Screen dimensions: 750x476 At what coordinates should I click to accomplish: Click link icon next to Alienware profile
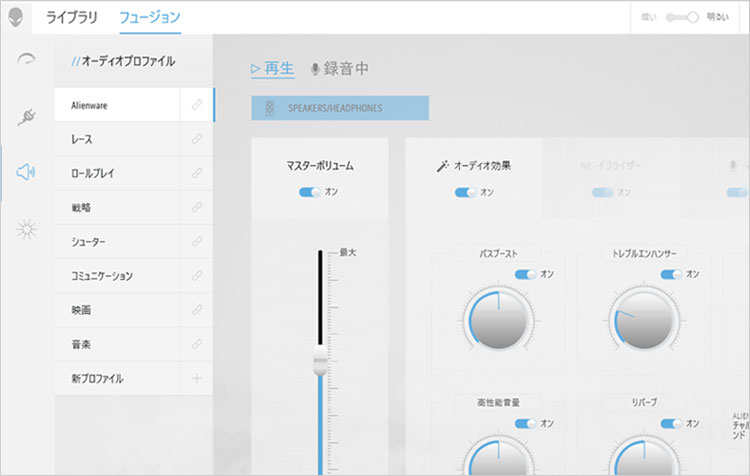pos(197,105)
